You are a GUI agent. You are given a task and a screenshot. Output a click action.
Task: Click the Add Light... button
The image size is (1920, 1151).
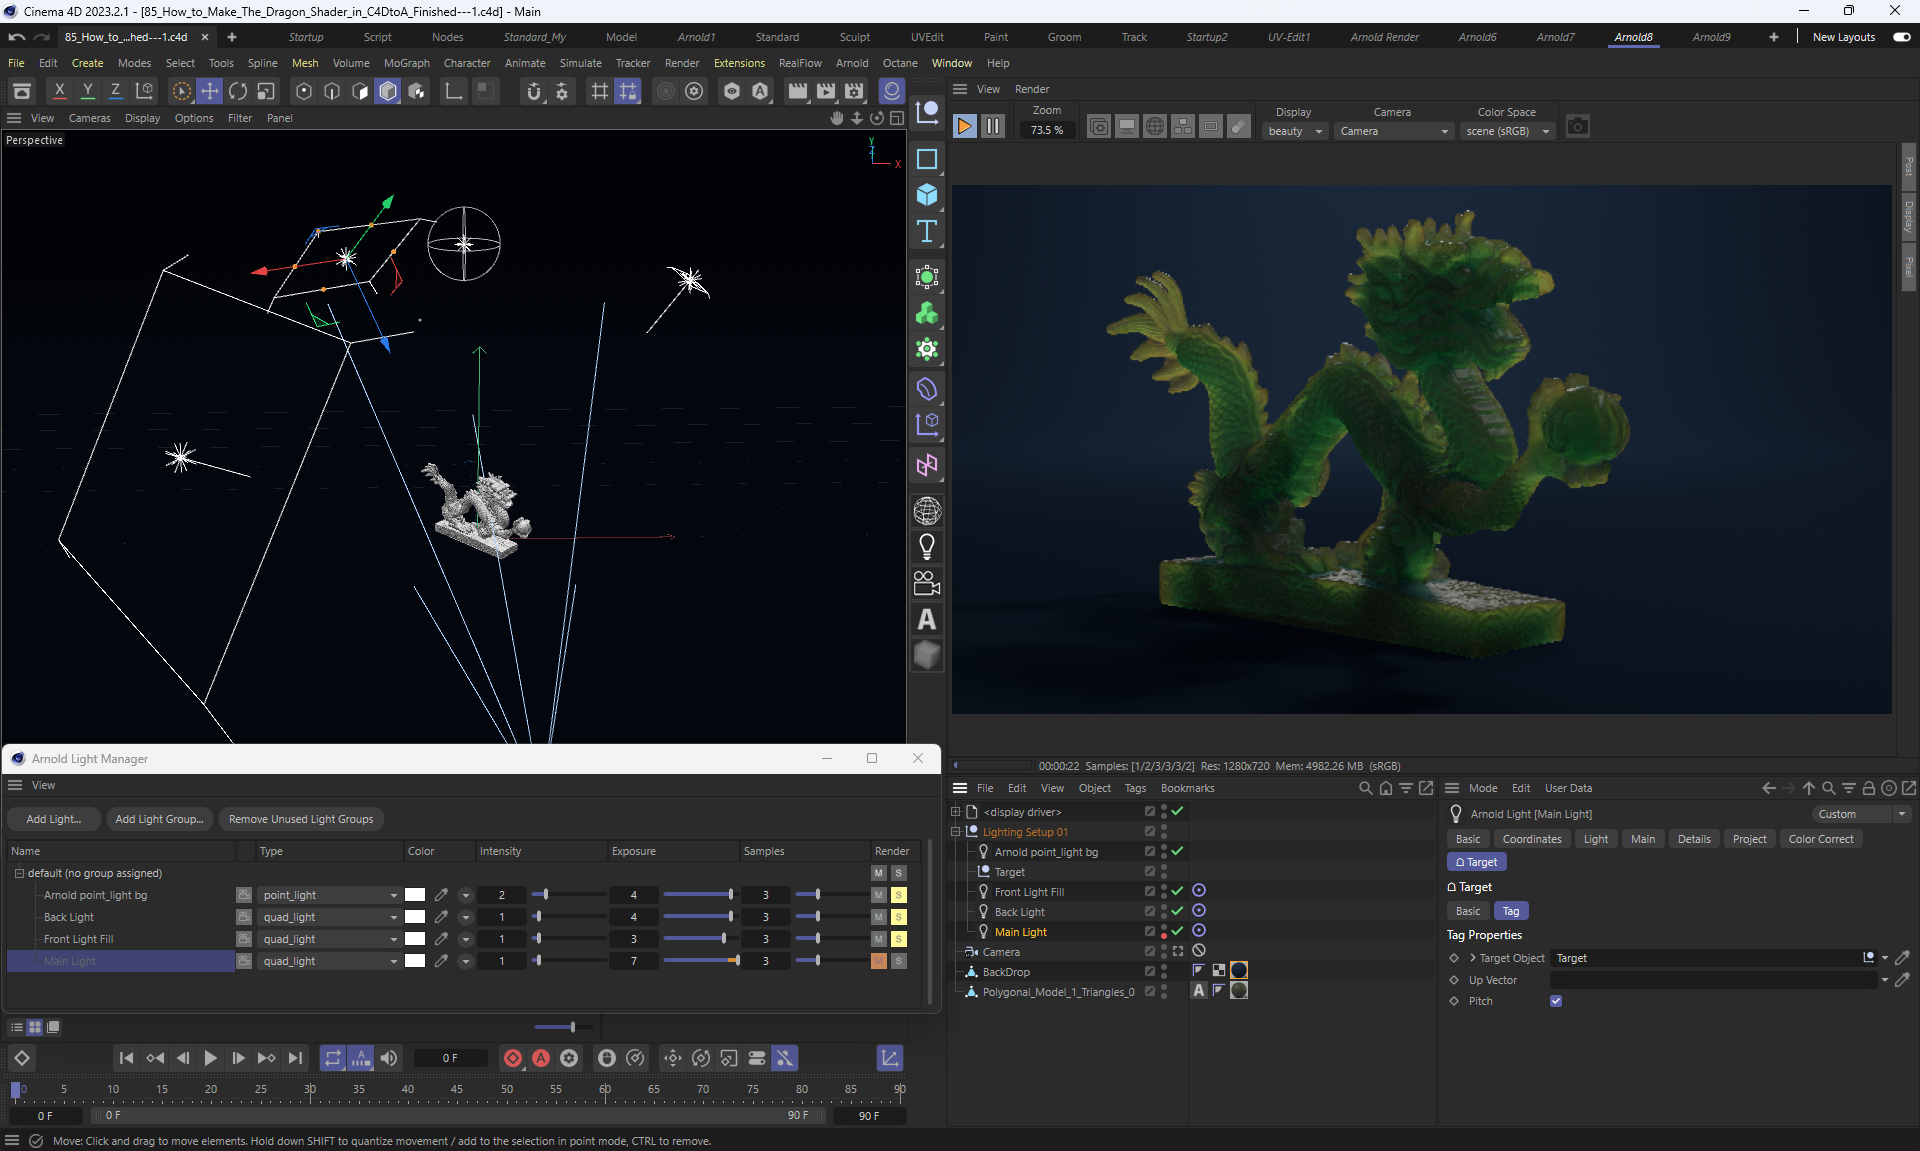[53, 819]
